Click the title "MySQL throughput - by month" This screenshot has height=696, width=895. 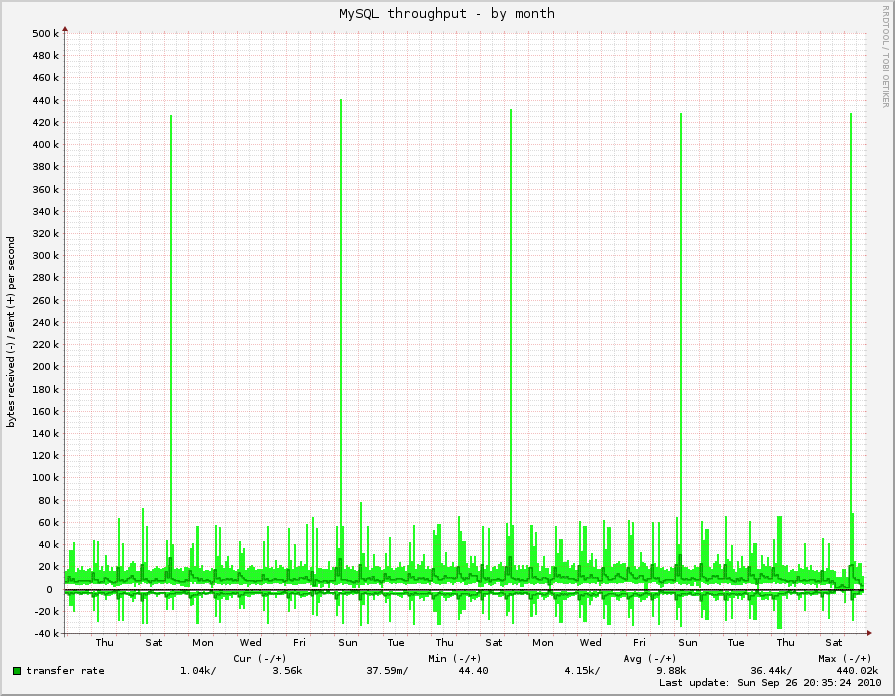(447, 14)
